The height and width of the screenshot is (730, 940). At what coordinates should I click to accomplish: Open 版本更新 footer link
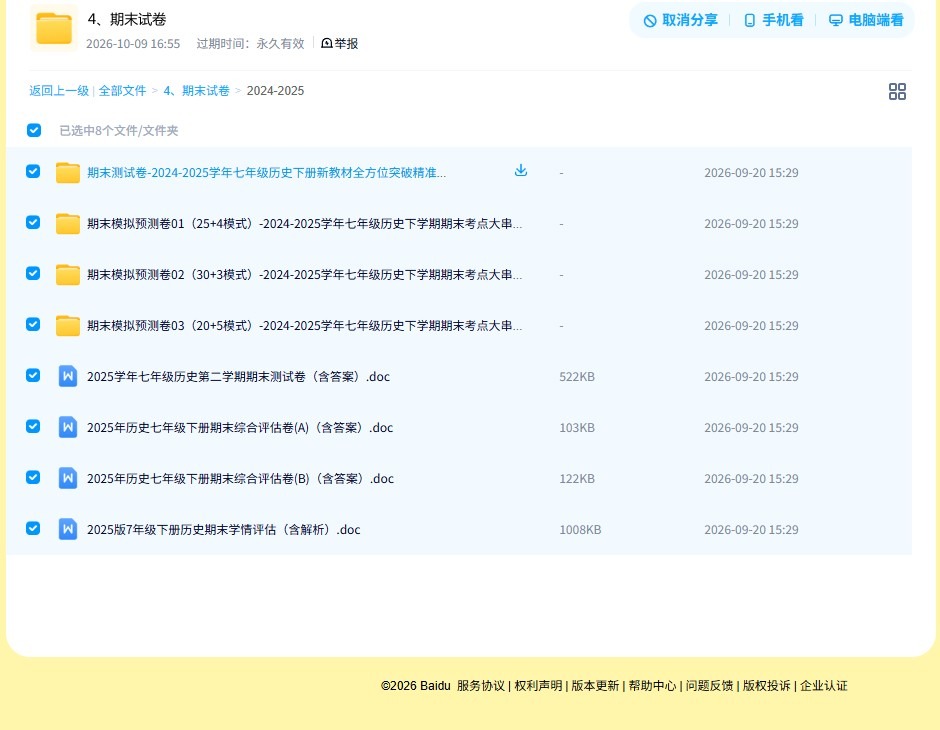pyautogui.click(x=595, y=686)
